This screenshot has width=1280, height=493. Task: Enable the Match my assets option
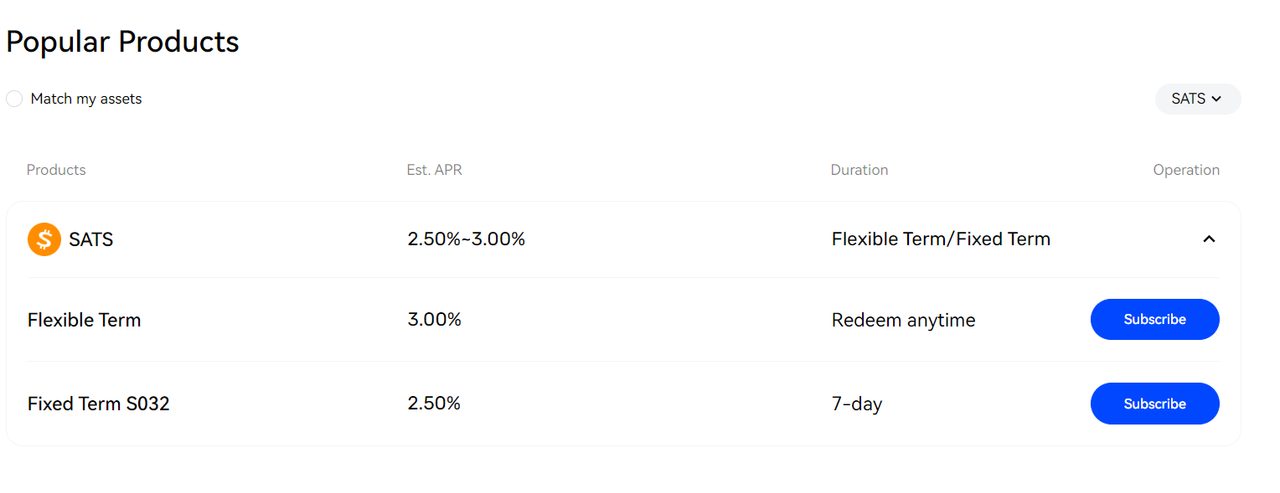14,99
